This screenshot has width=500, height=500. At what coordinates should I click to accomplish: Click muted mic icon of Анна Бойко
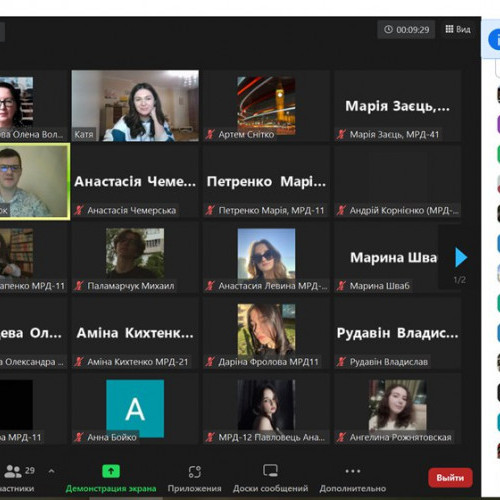tap(79, 437)
